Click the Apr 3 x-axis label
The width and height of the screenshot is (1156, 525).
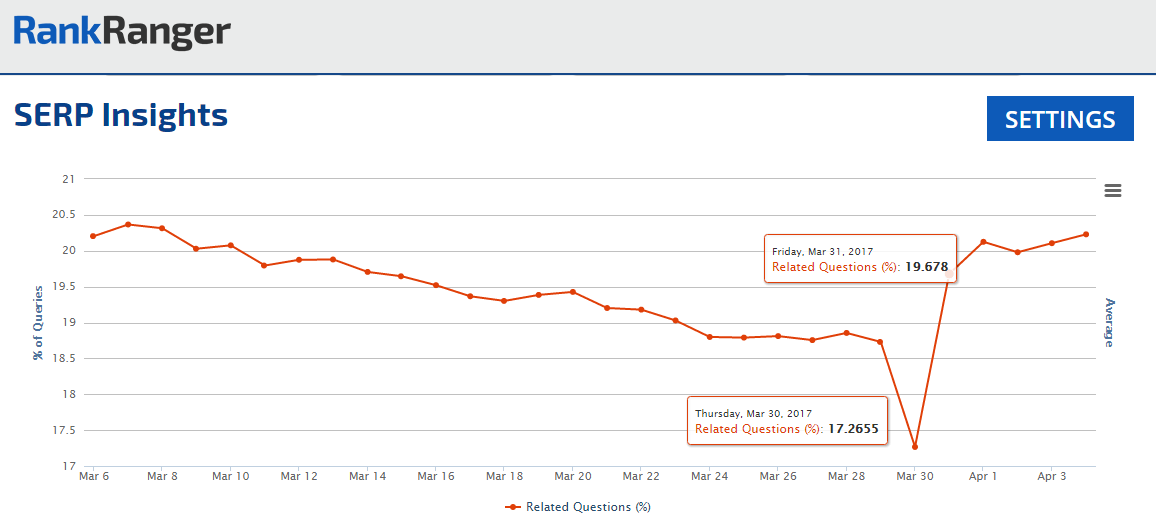[1051, 477]
